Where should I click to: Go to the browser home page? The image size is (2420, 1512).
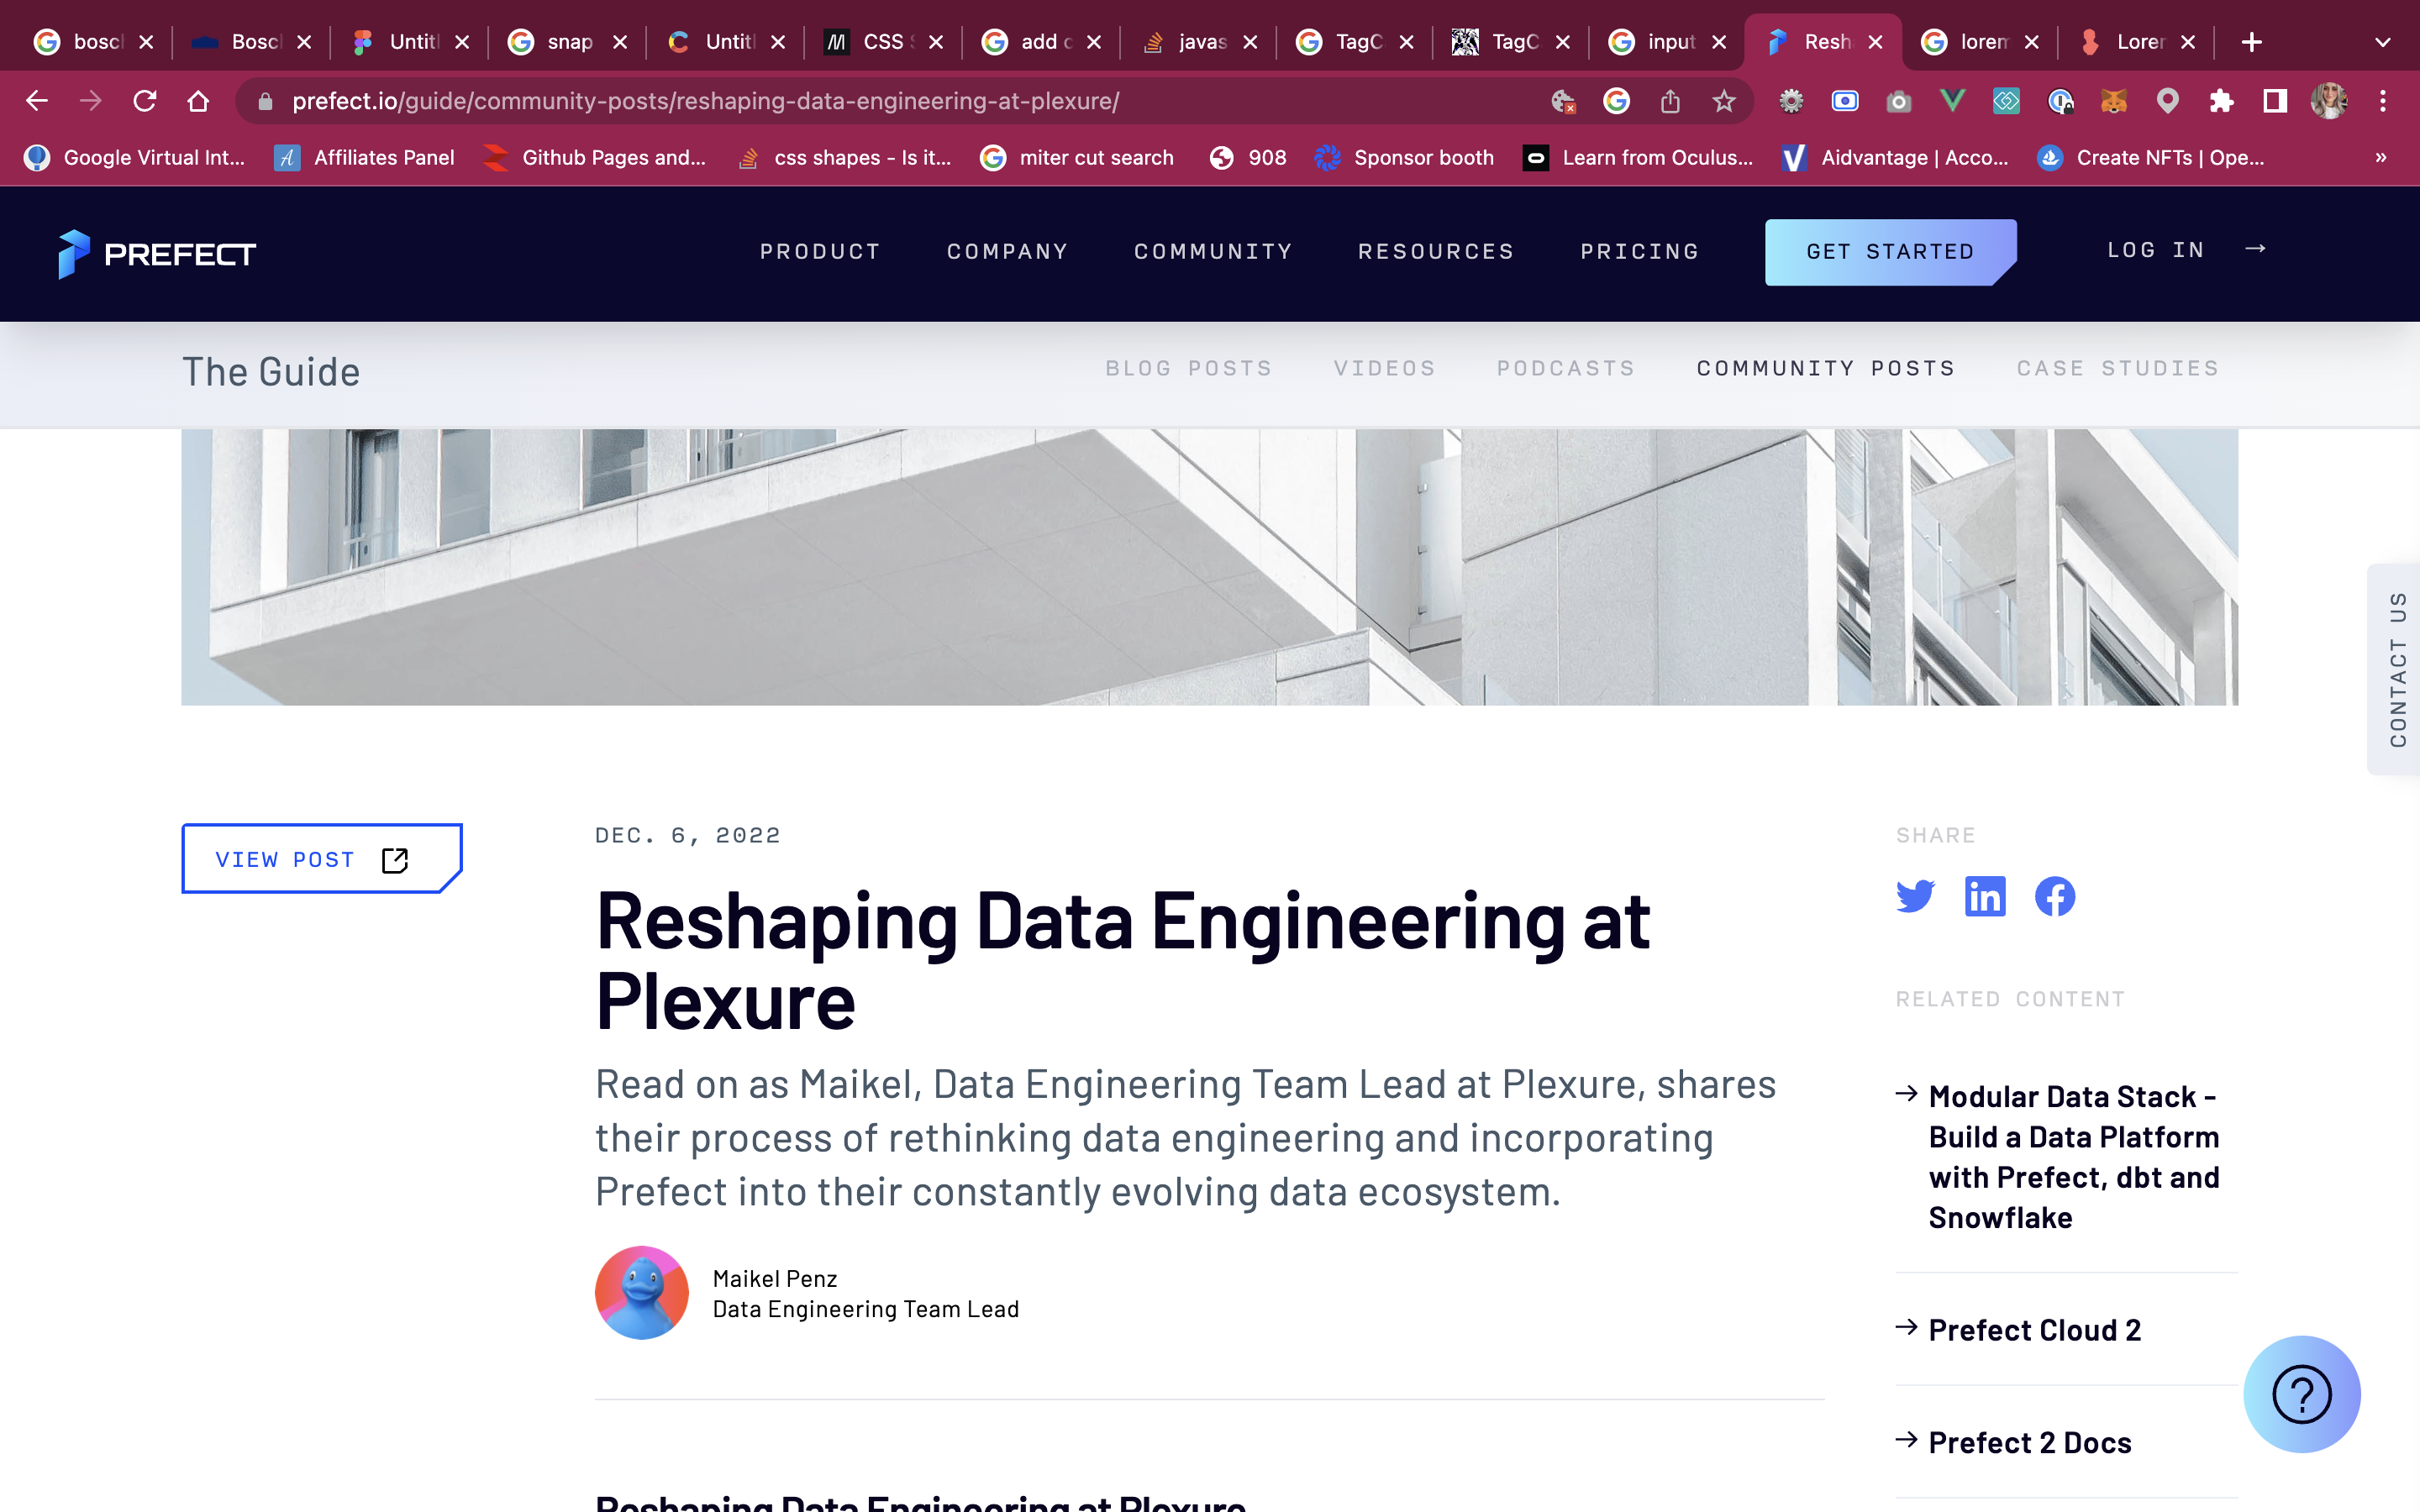click(198, 101)
